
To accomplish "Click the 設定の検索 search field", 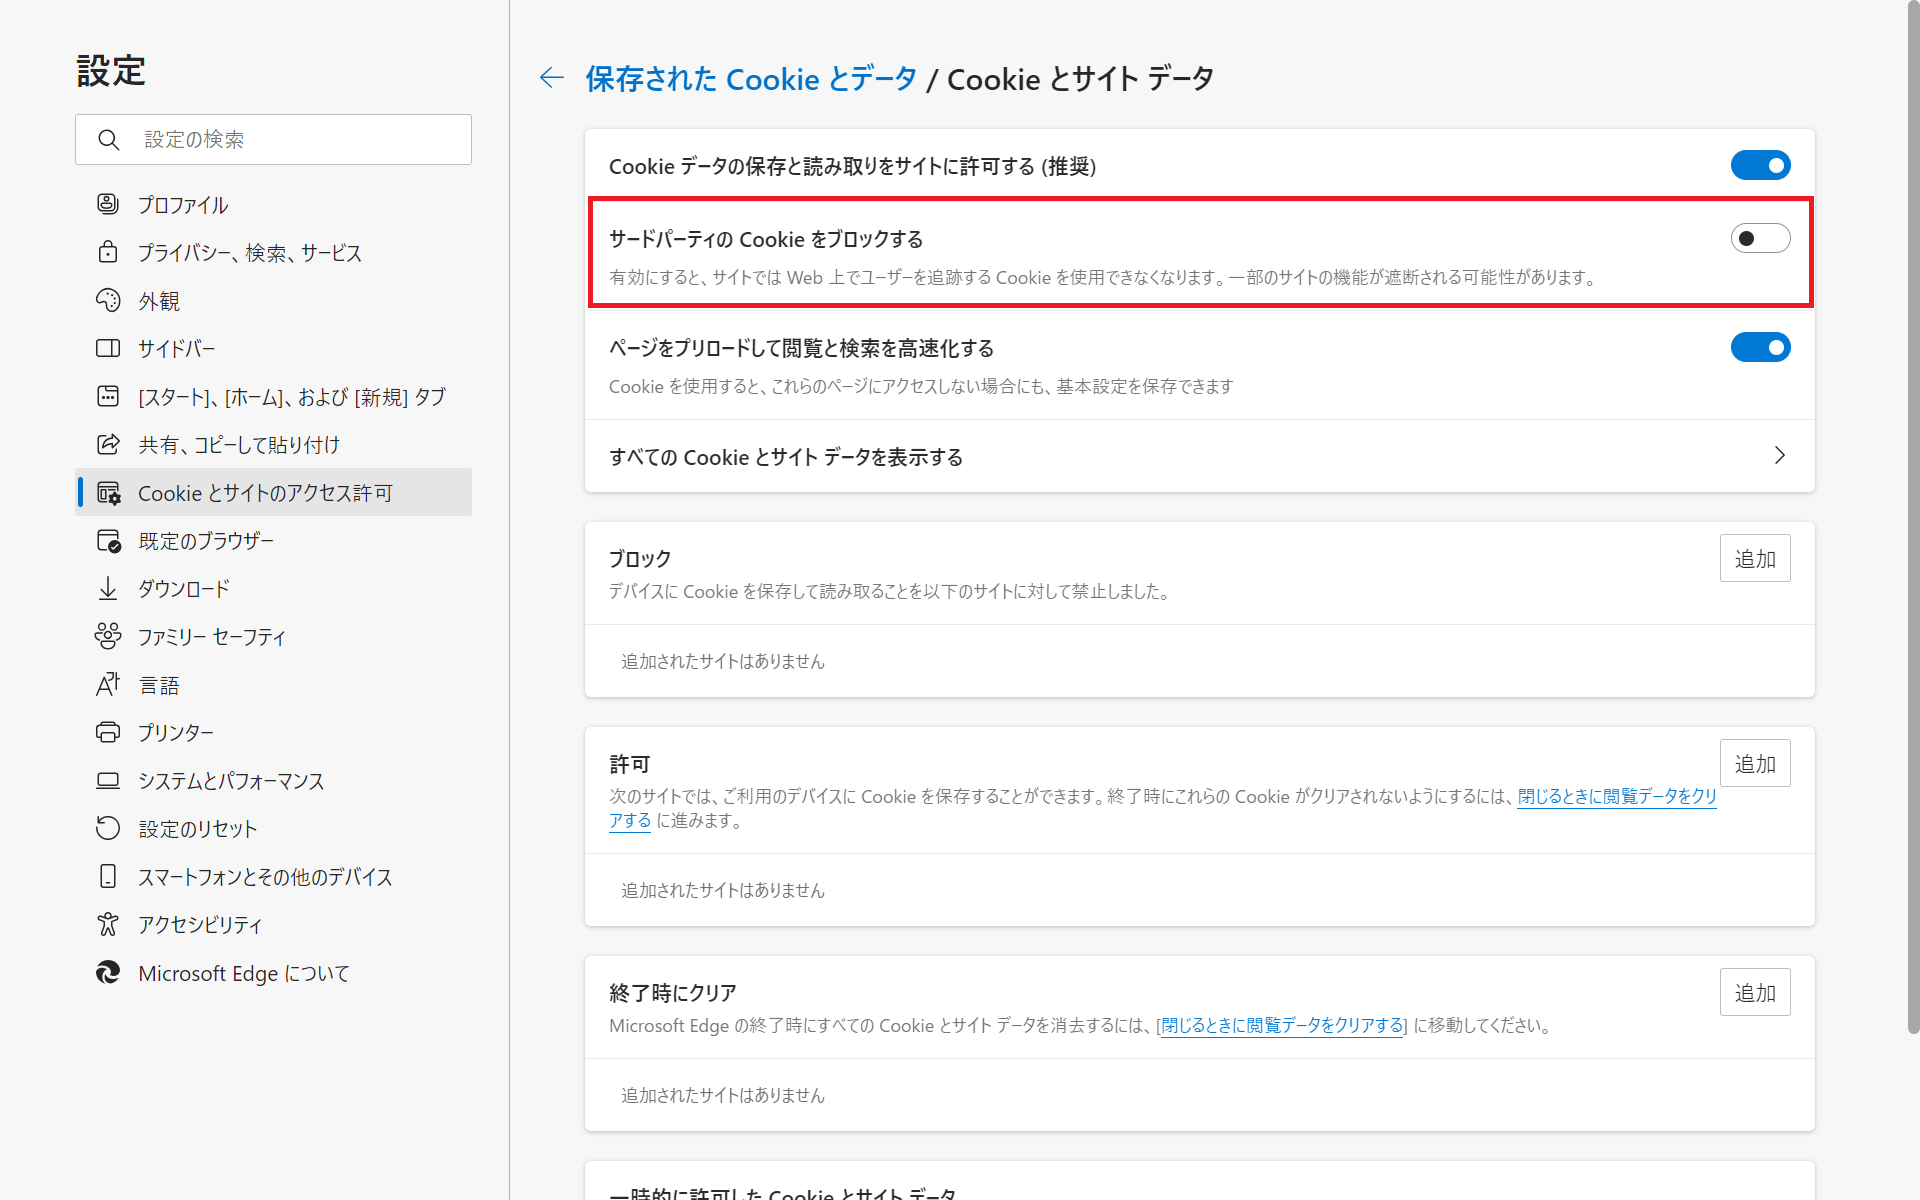I will 273,139.
